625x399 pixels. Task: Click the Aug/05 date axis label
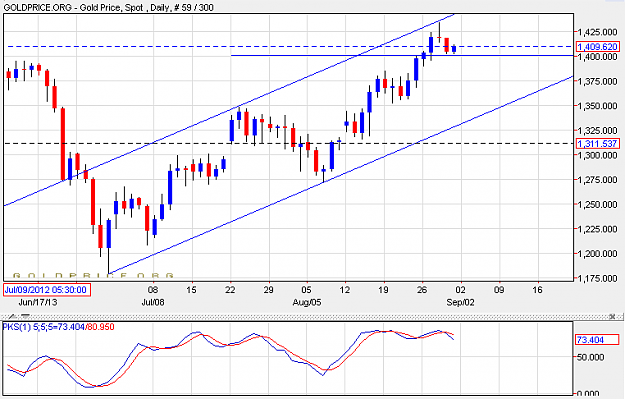click(307, 302)
